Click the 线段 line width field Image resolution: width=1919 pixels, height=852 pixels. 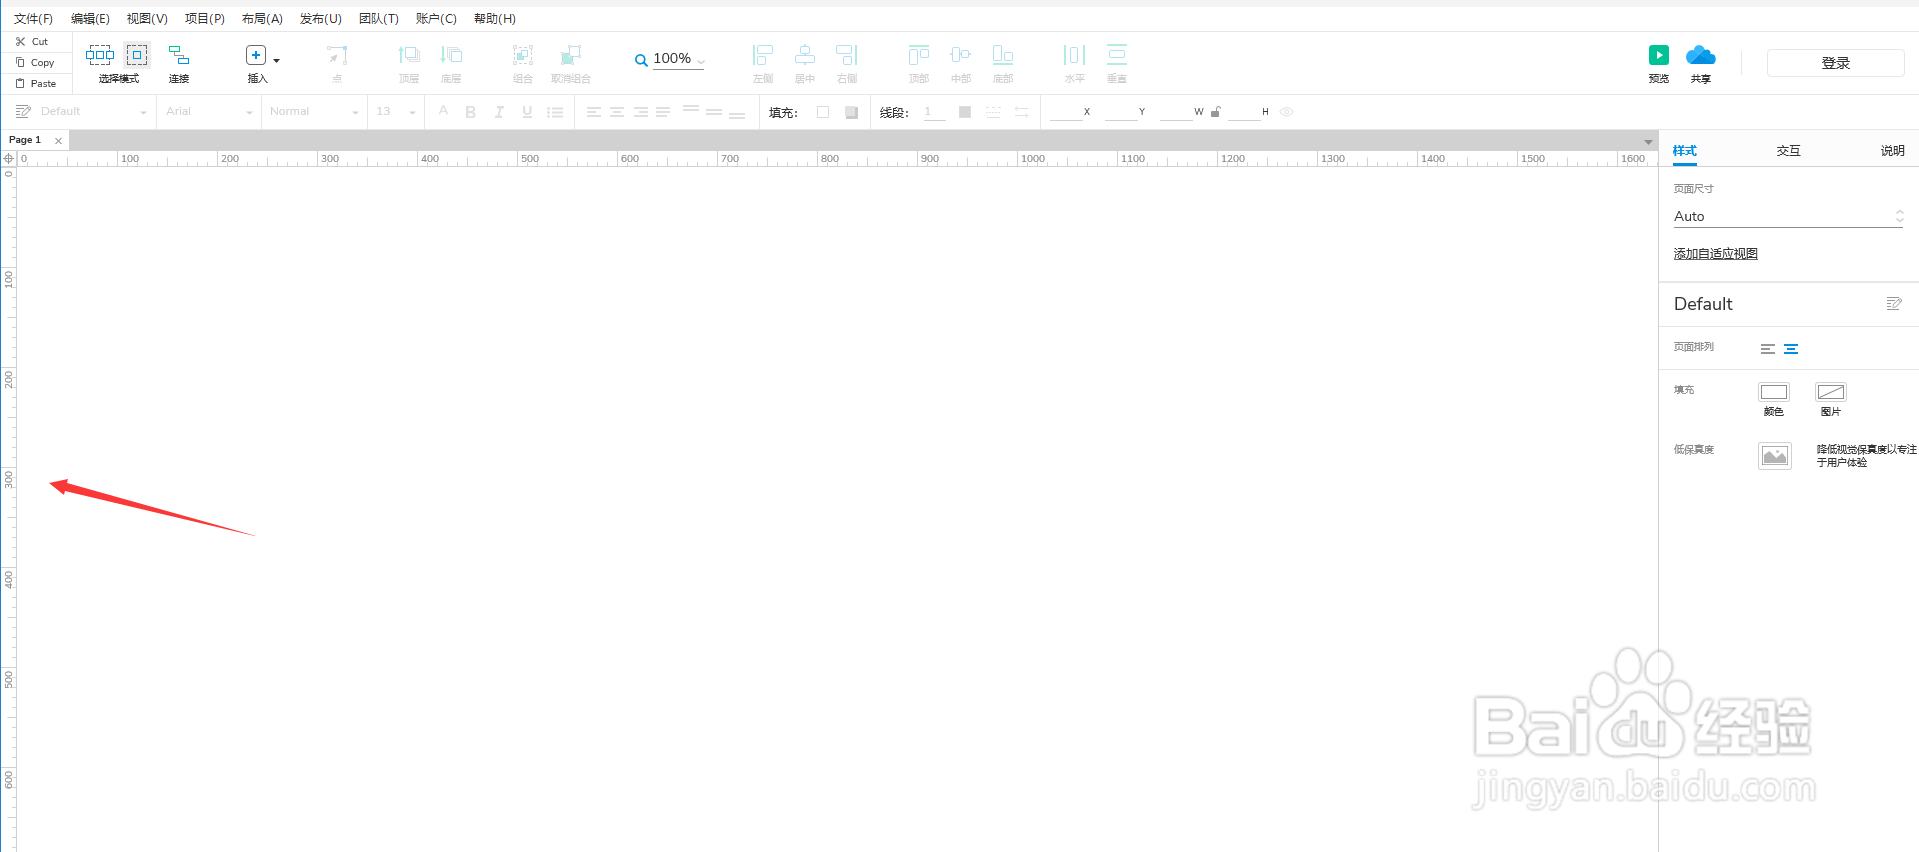(x=934, y=112)
